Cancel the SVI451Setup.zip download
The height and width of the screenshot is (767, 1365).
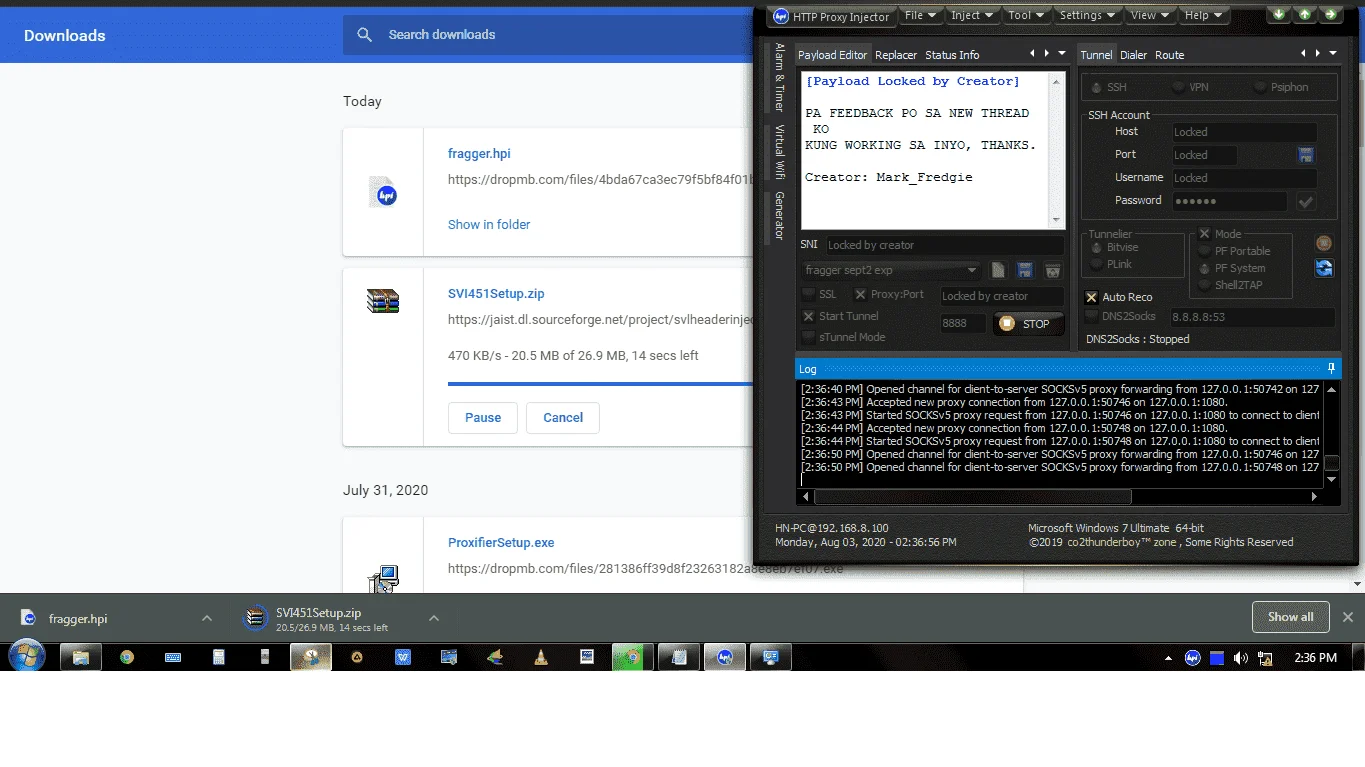tap(563, 418)
